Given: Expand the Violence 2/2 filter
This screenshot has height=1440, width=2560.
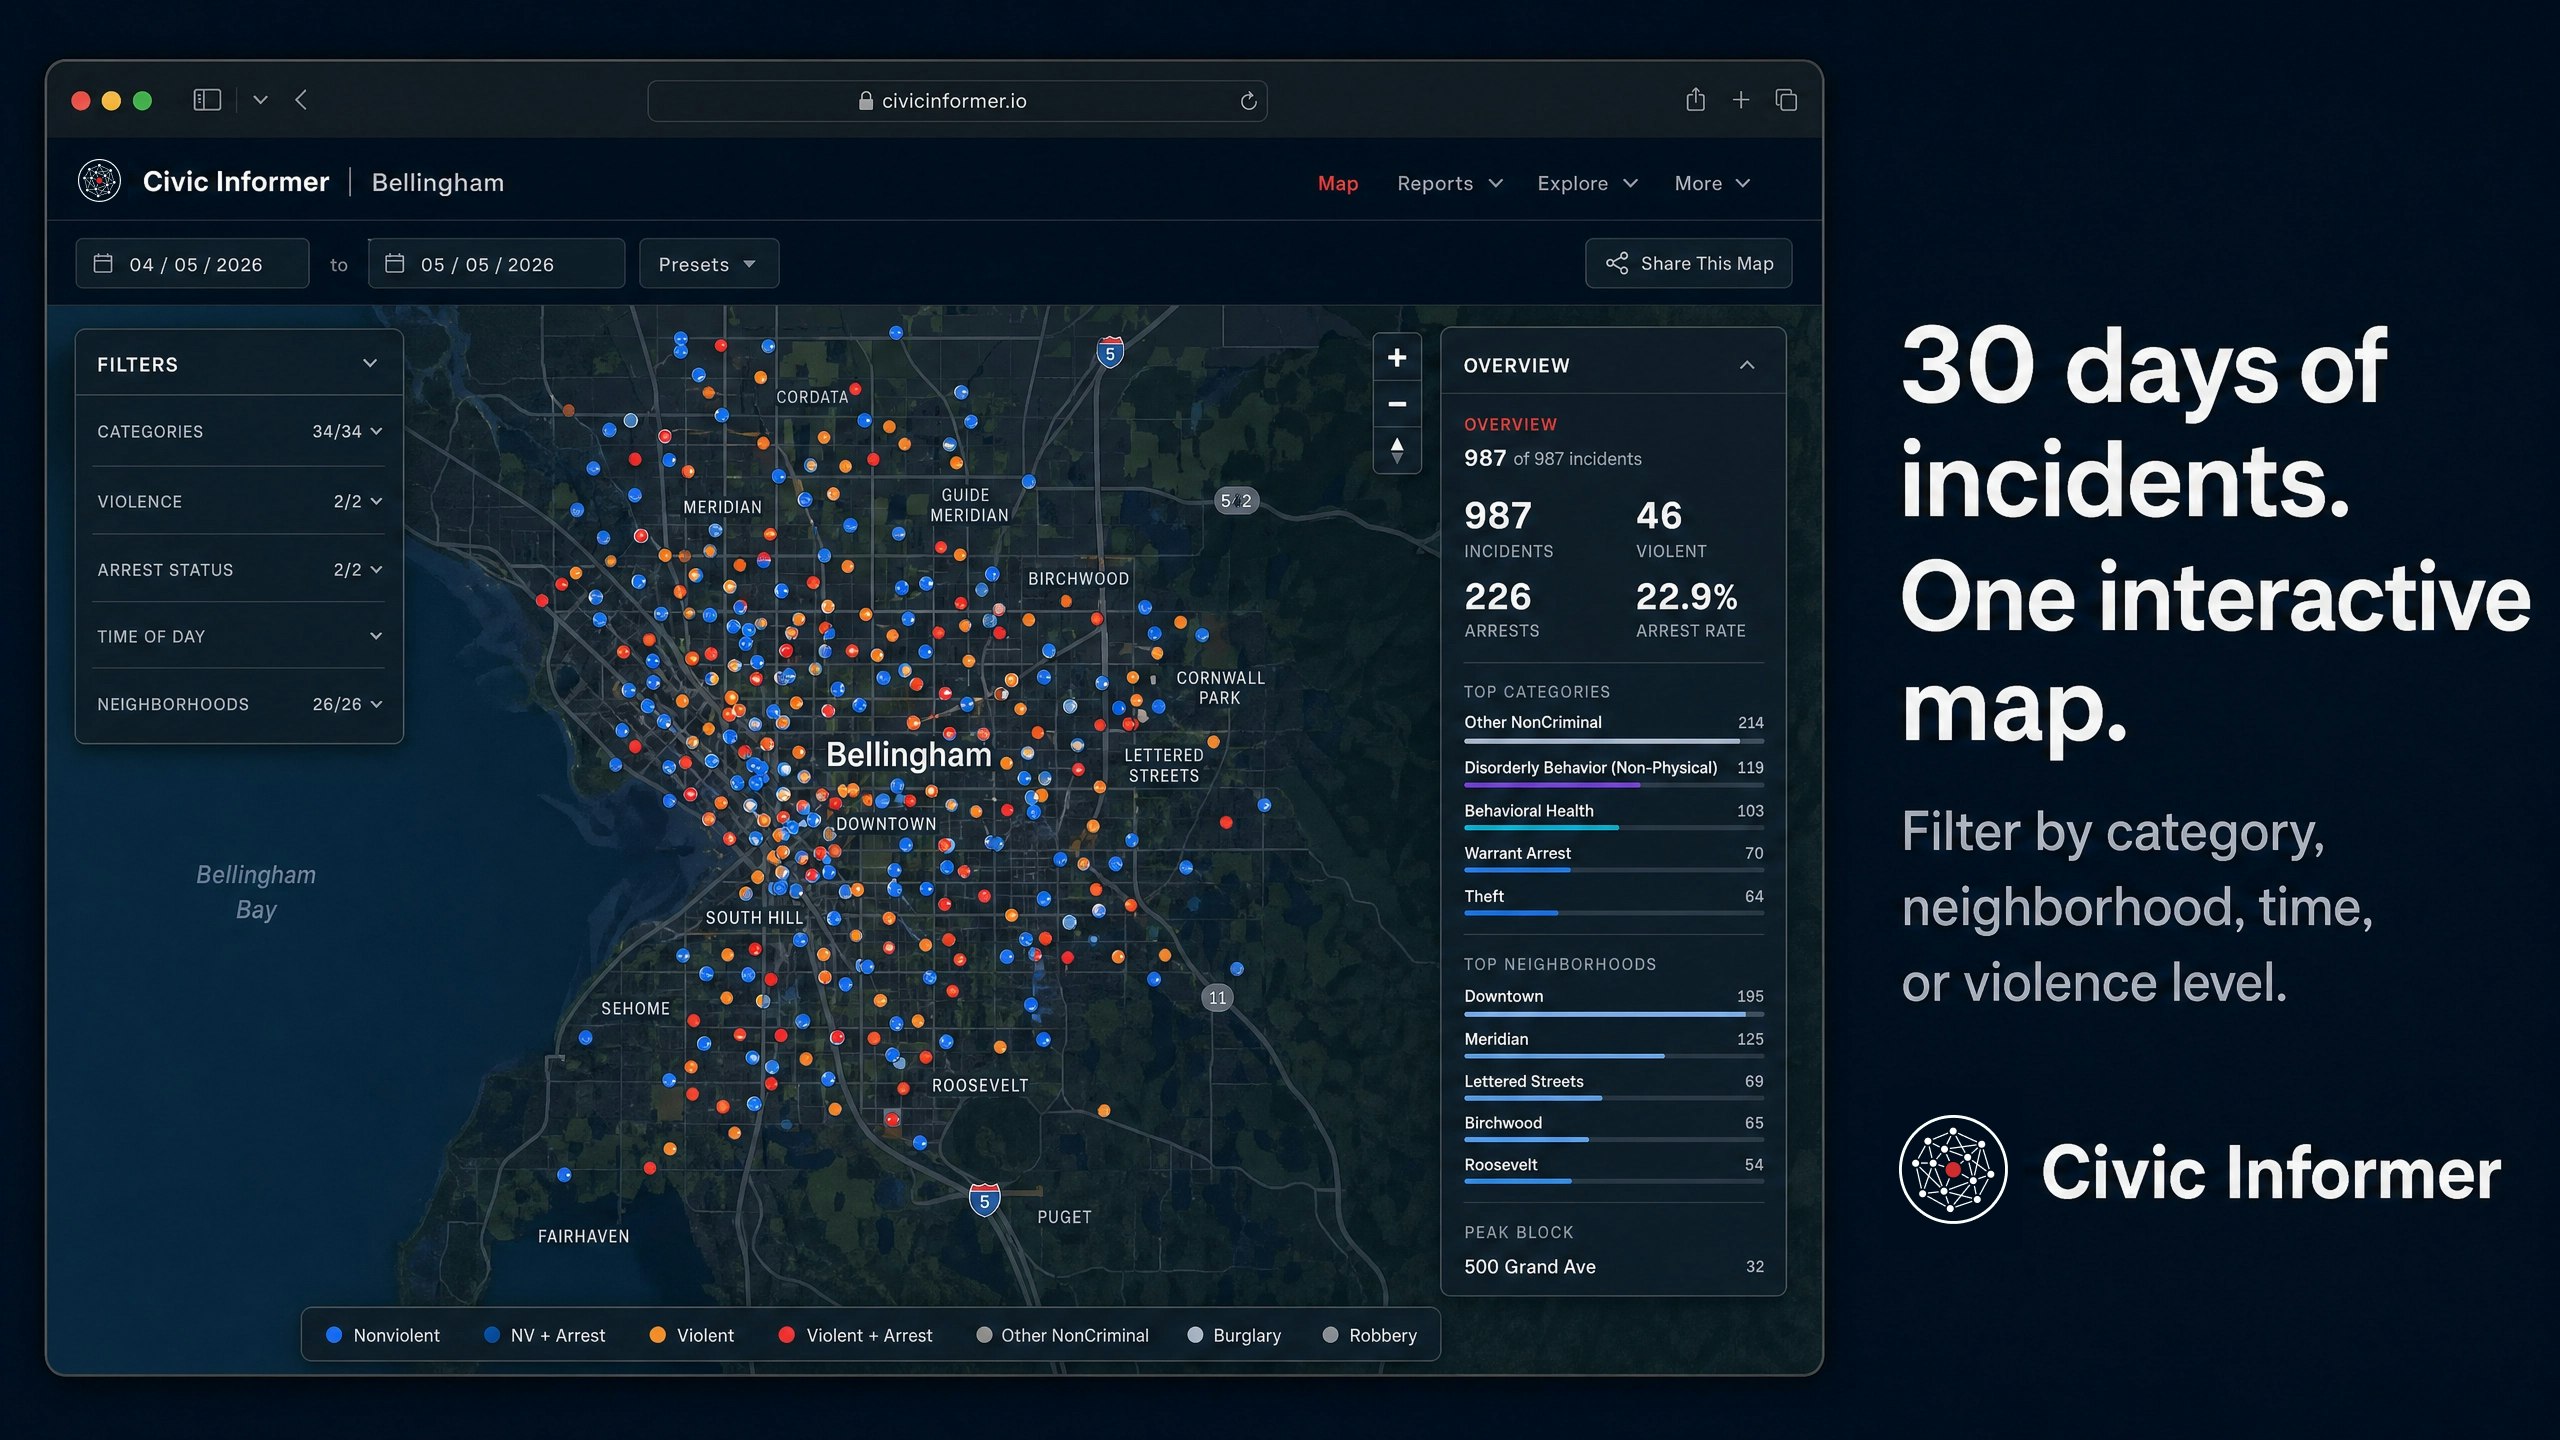Looking at the screenshot, I should (x=239, y=501).
